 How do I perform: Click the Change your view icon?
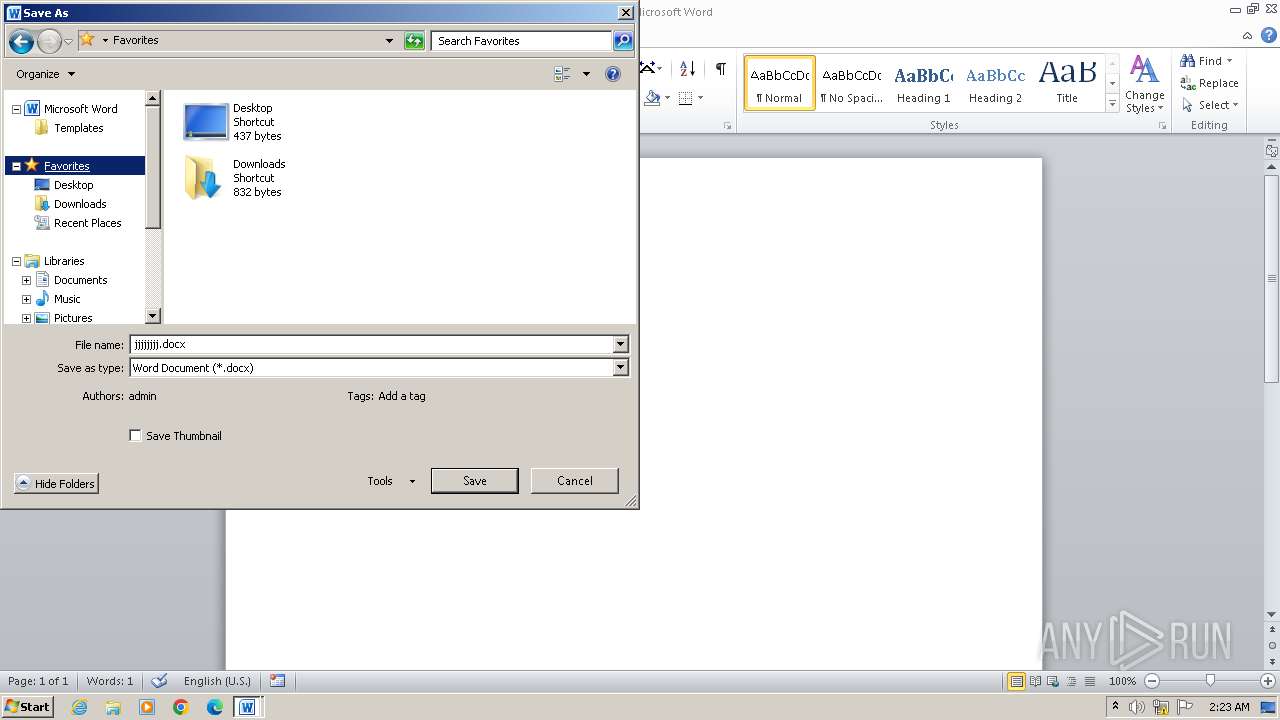coord(562,74)
